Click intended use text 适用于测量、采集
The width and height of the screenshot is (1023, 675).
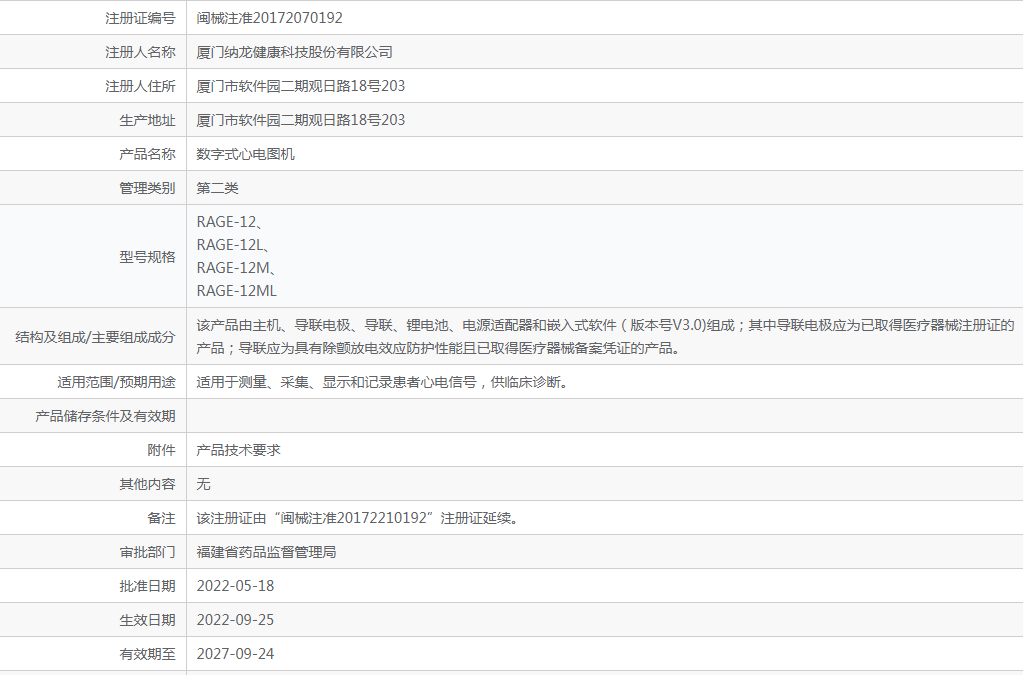[383, 382]
